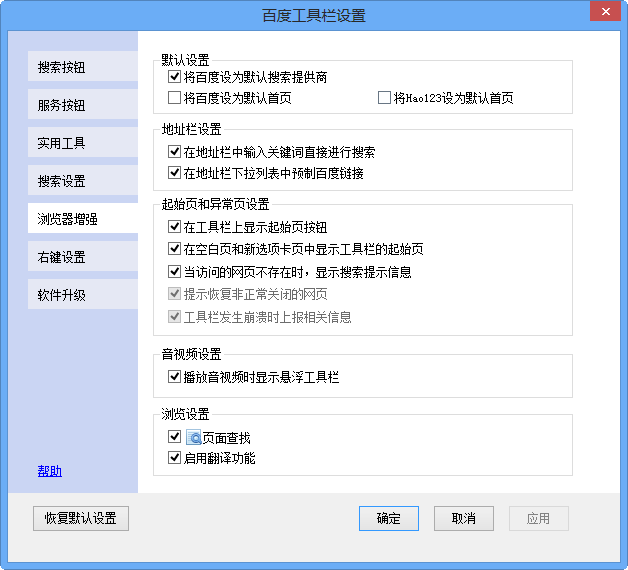Click the 百度工具栏设置 window title

pyautogui.click(x=314, y=16)
